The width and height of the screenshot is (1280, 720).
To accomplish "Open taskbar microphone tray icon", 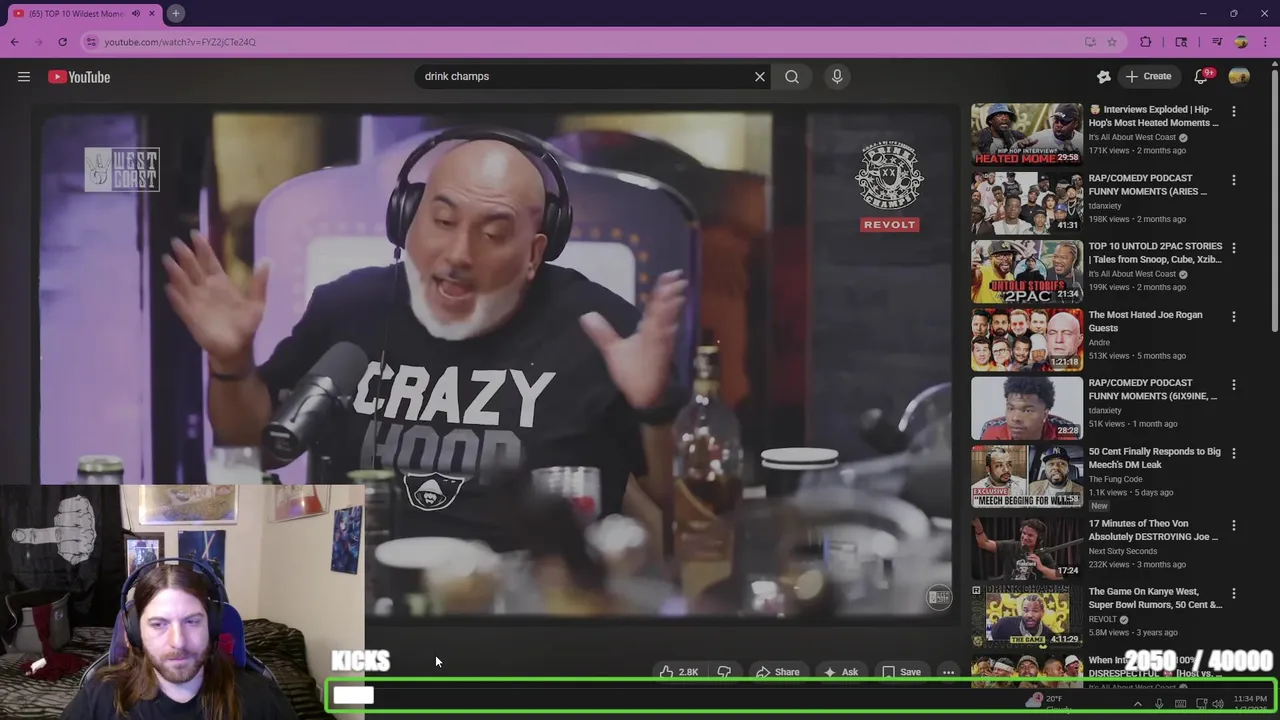I will pos(1159,704).
